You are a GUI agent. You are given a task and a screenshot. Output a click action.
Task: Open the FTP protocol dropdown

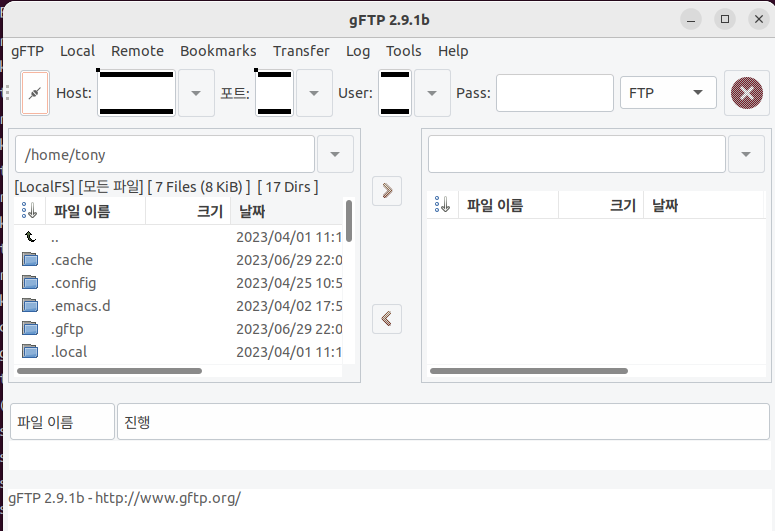(x=668, y=93)
